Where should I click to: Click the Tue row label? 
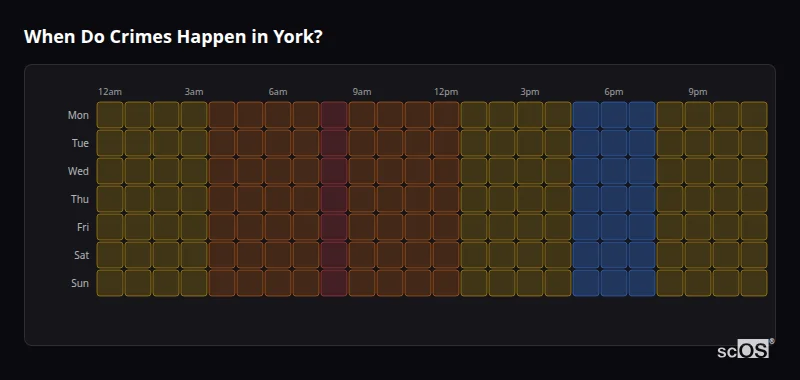pos(80,143)
